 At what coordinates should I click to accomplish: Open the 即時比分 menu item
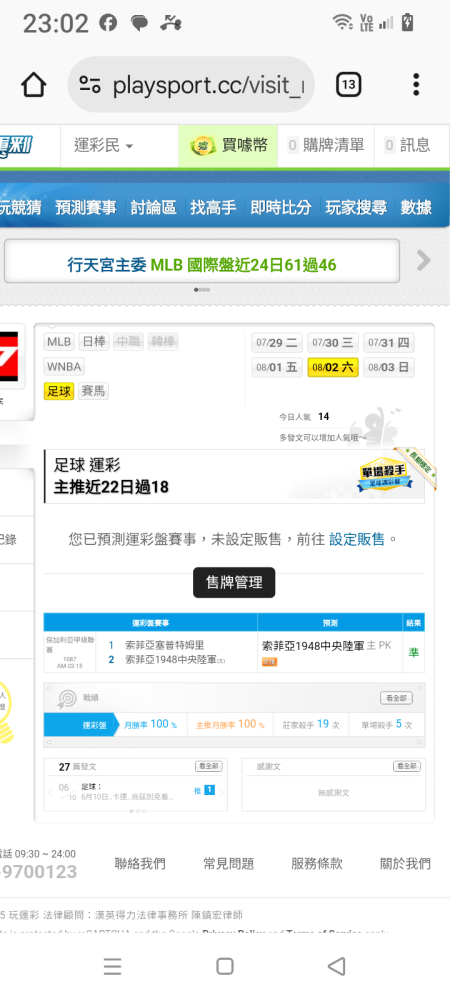(x=281, y=207)
